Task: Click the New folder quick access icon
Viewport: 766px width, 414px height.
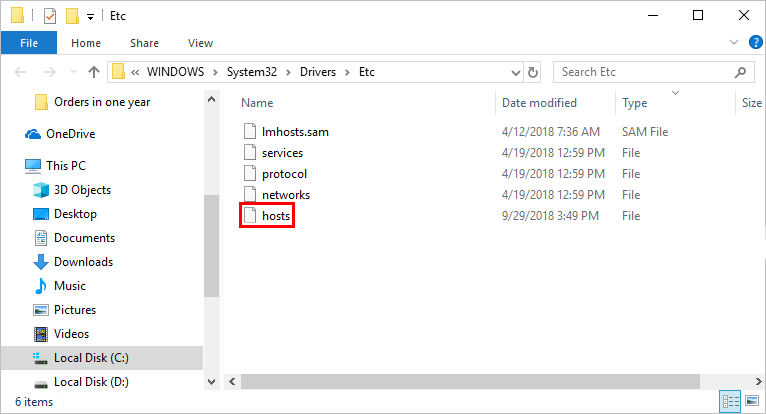Action: pyautogui.click(x=72, y=16)
